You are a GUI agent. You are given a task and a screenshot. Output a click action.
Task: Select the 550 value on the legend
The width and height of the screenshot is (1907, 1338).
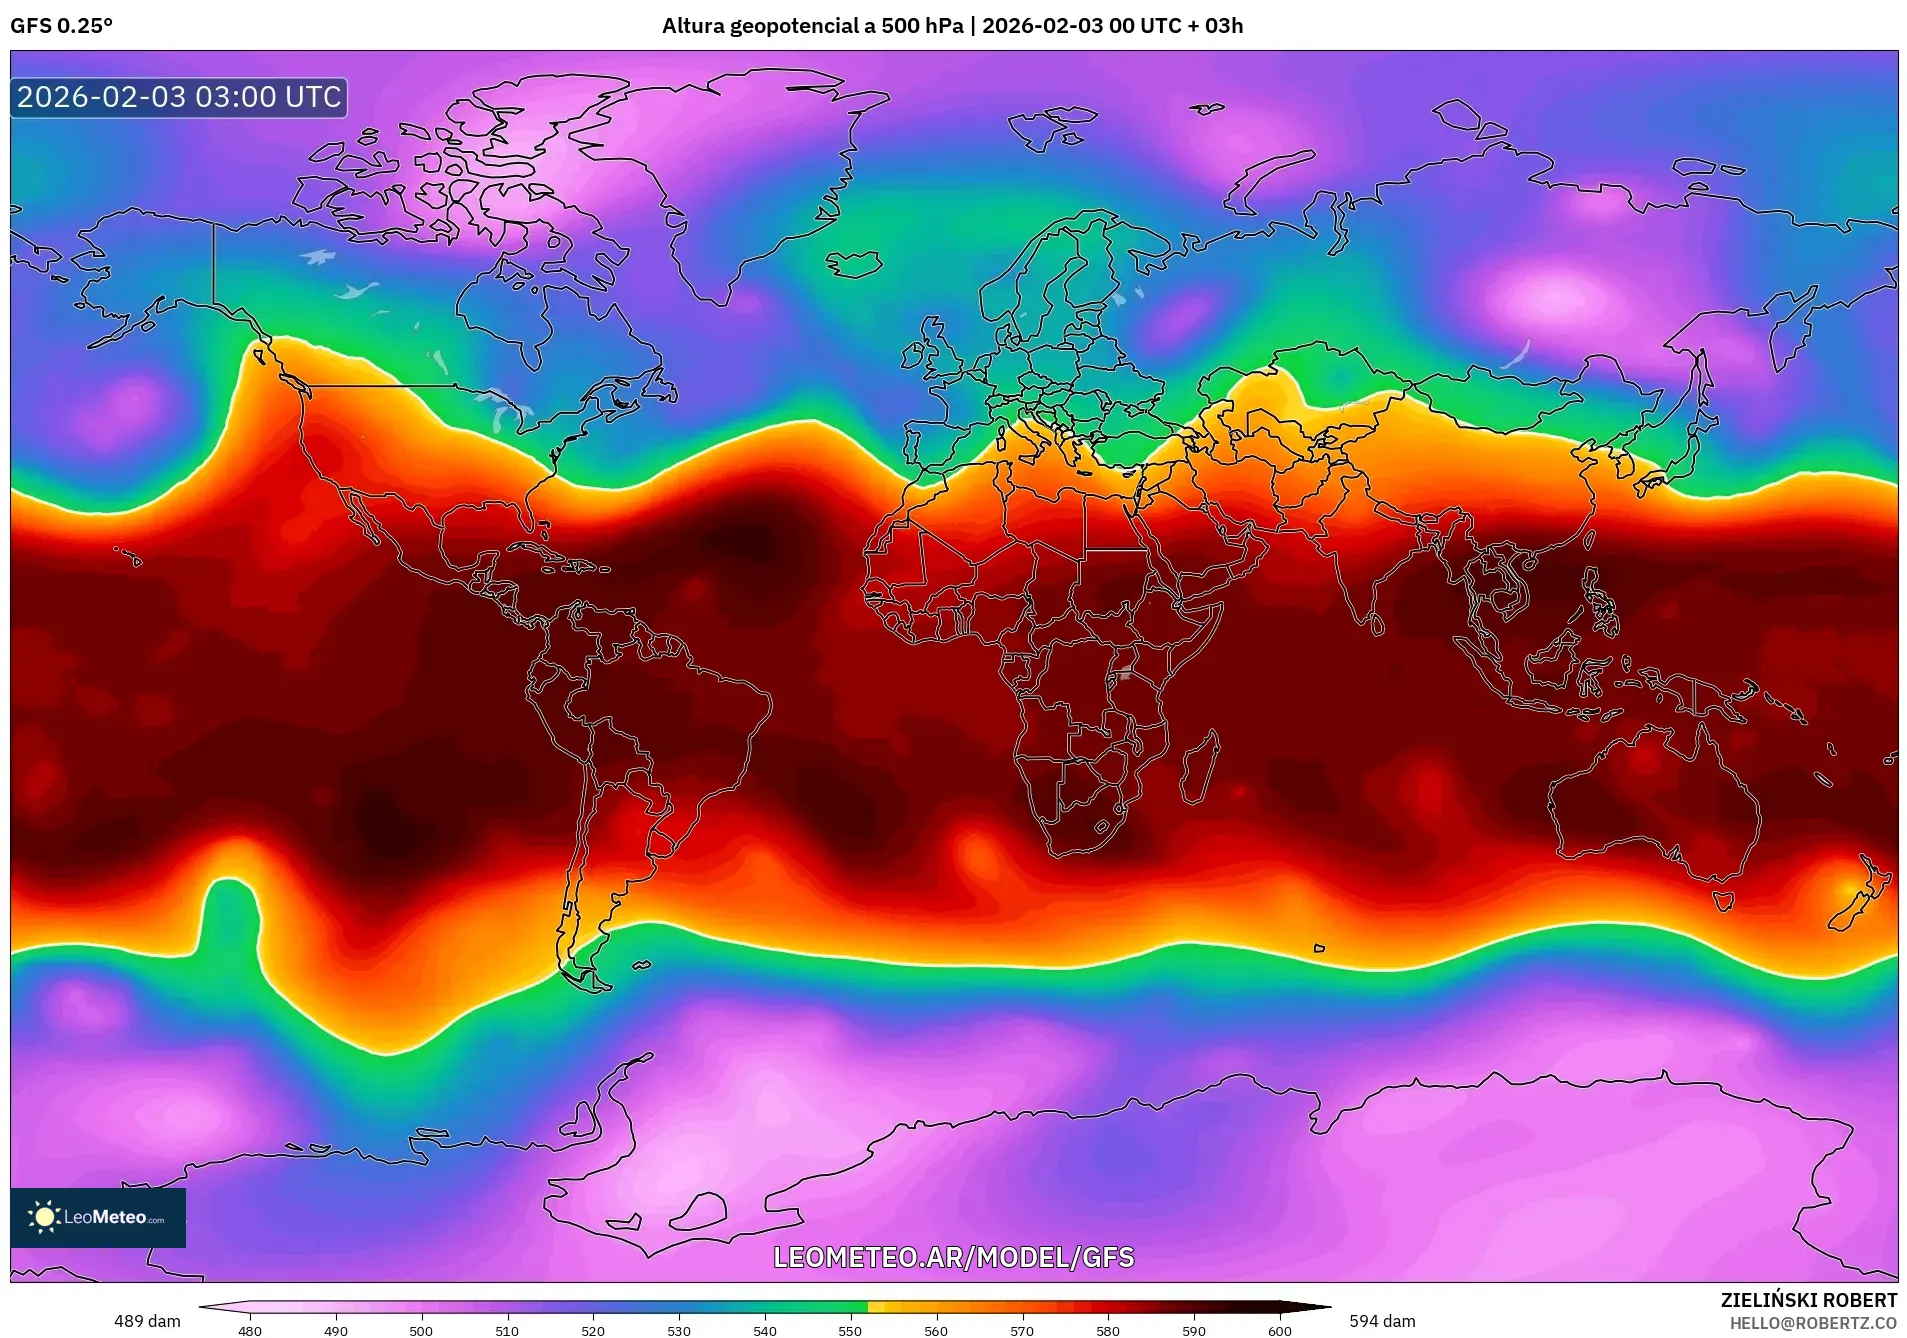click(849, 1331)
